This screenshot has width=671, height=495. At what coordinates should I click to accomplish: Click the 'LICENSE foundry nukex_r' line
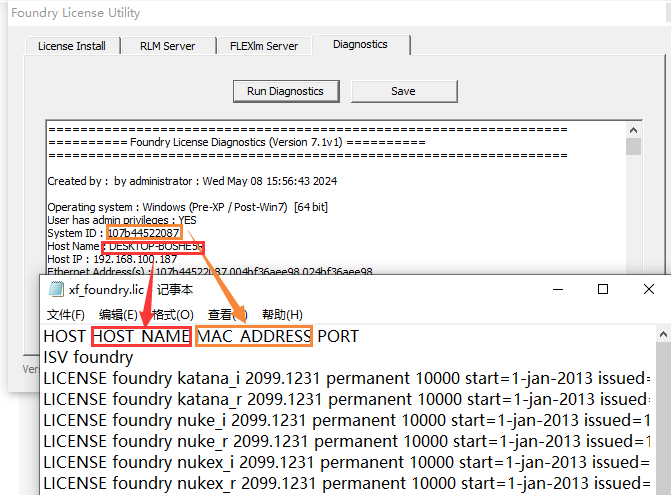(347, 483)
